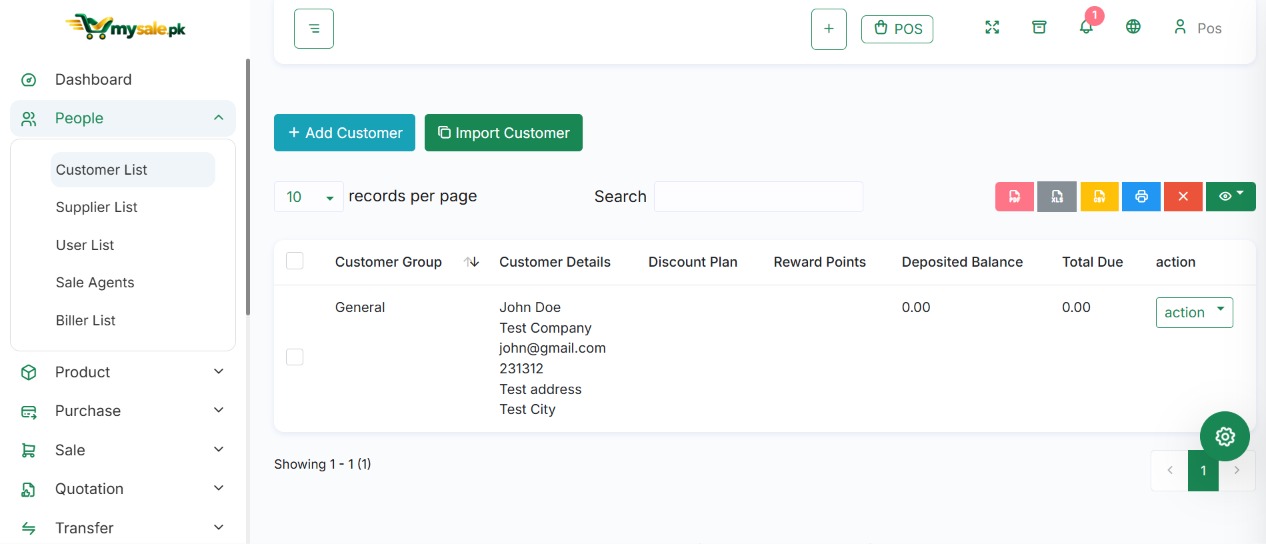
Task: Open the Pos user profile menu
Action: coord(1197,28)
